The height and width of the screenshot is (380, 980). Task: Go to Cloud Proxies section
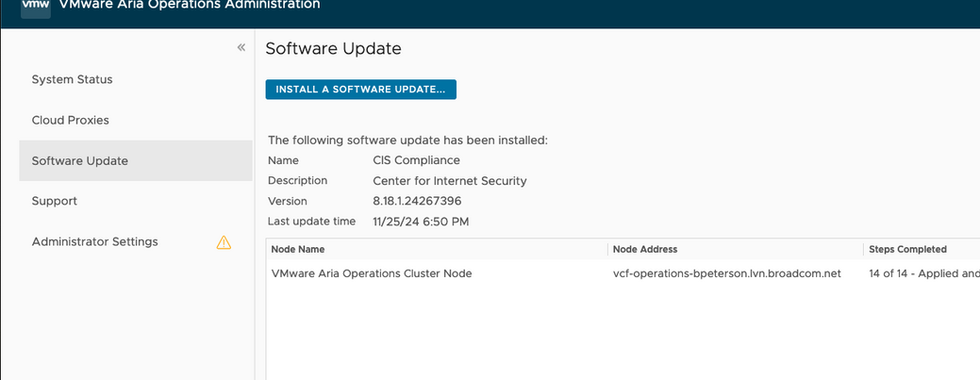[x=71, y=120]
